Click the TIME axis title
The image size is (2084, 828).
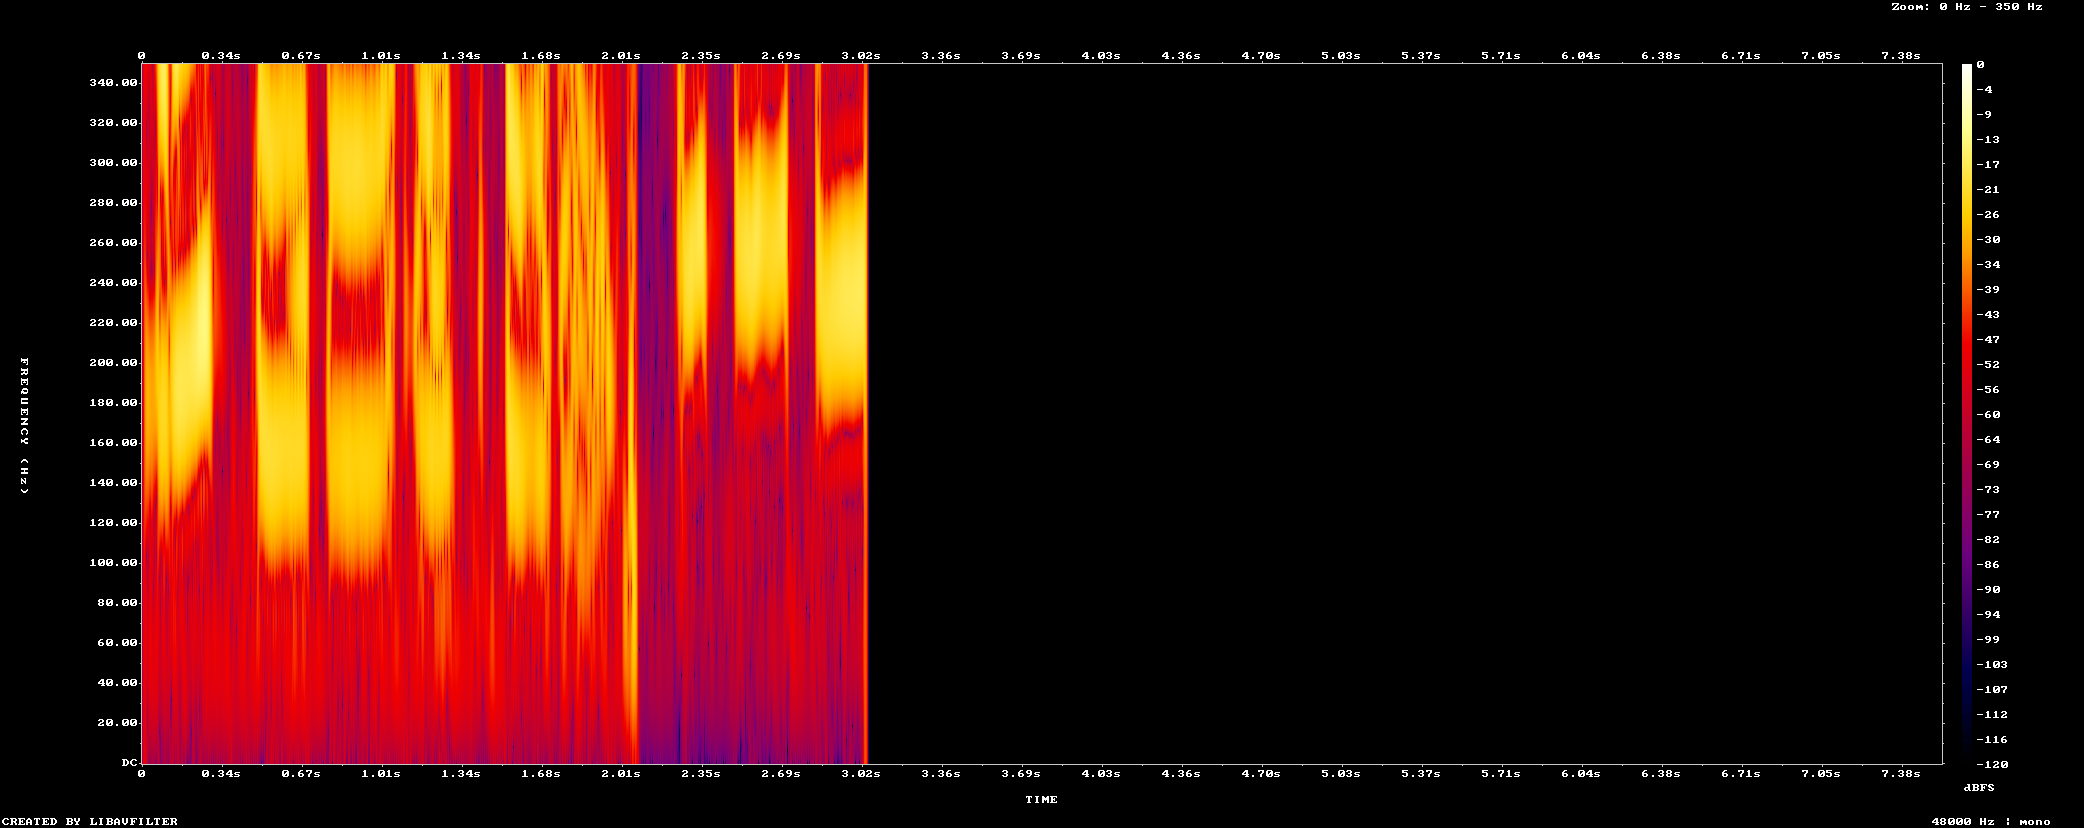pos(1041,800)
